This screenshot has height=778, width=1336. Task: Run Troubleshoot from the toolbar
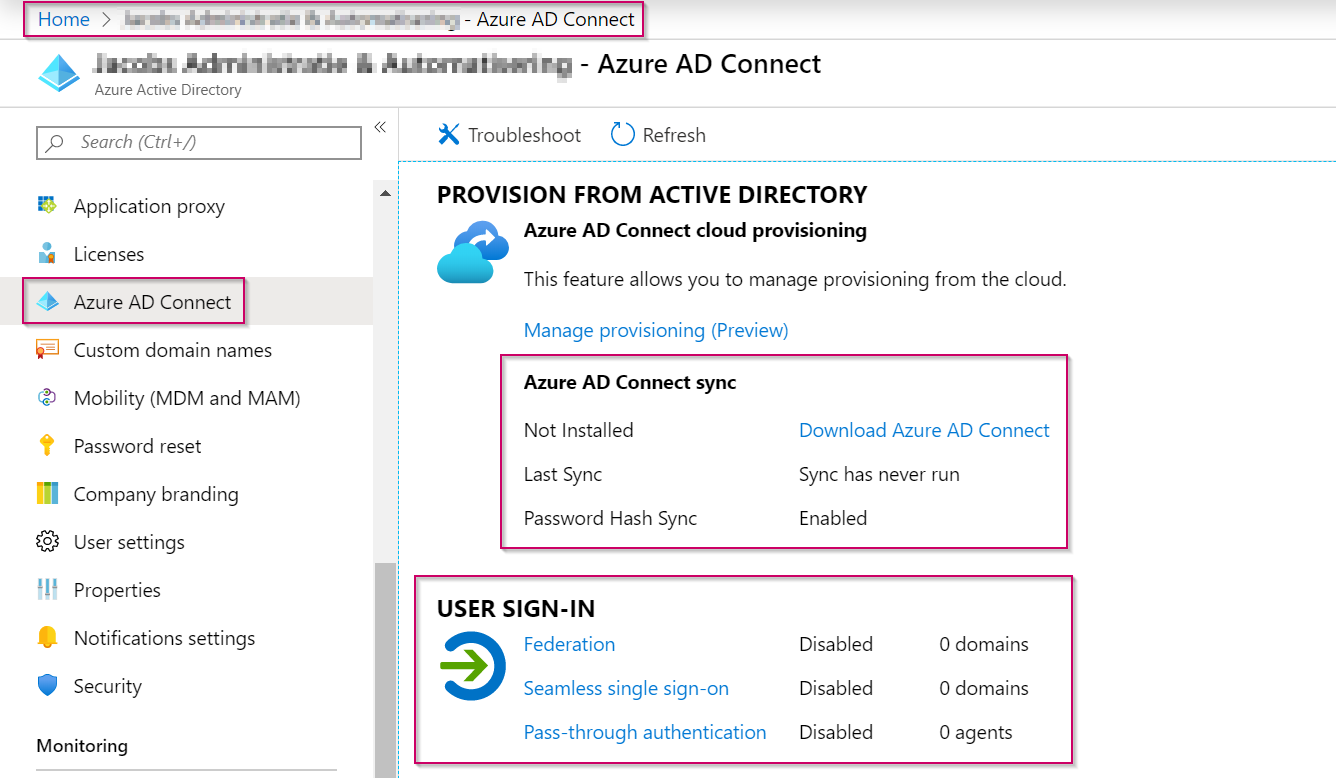tap(508, 134)
